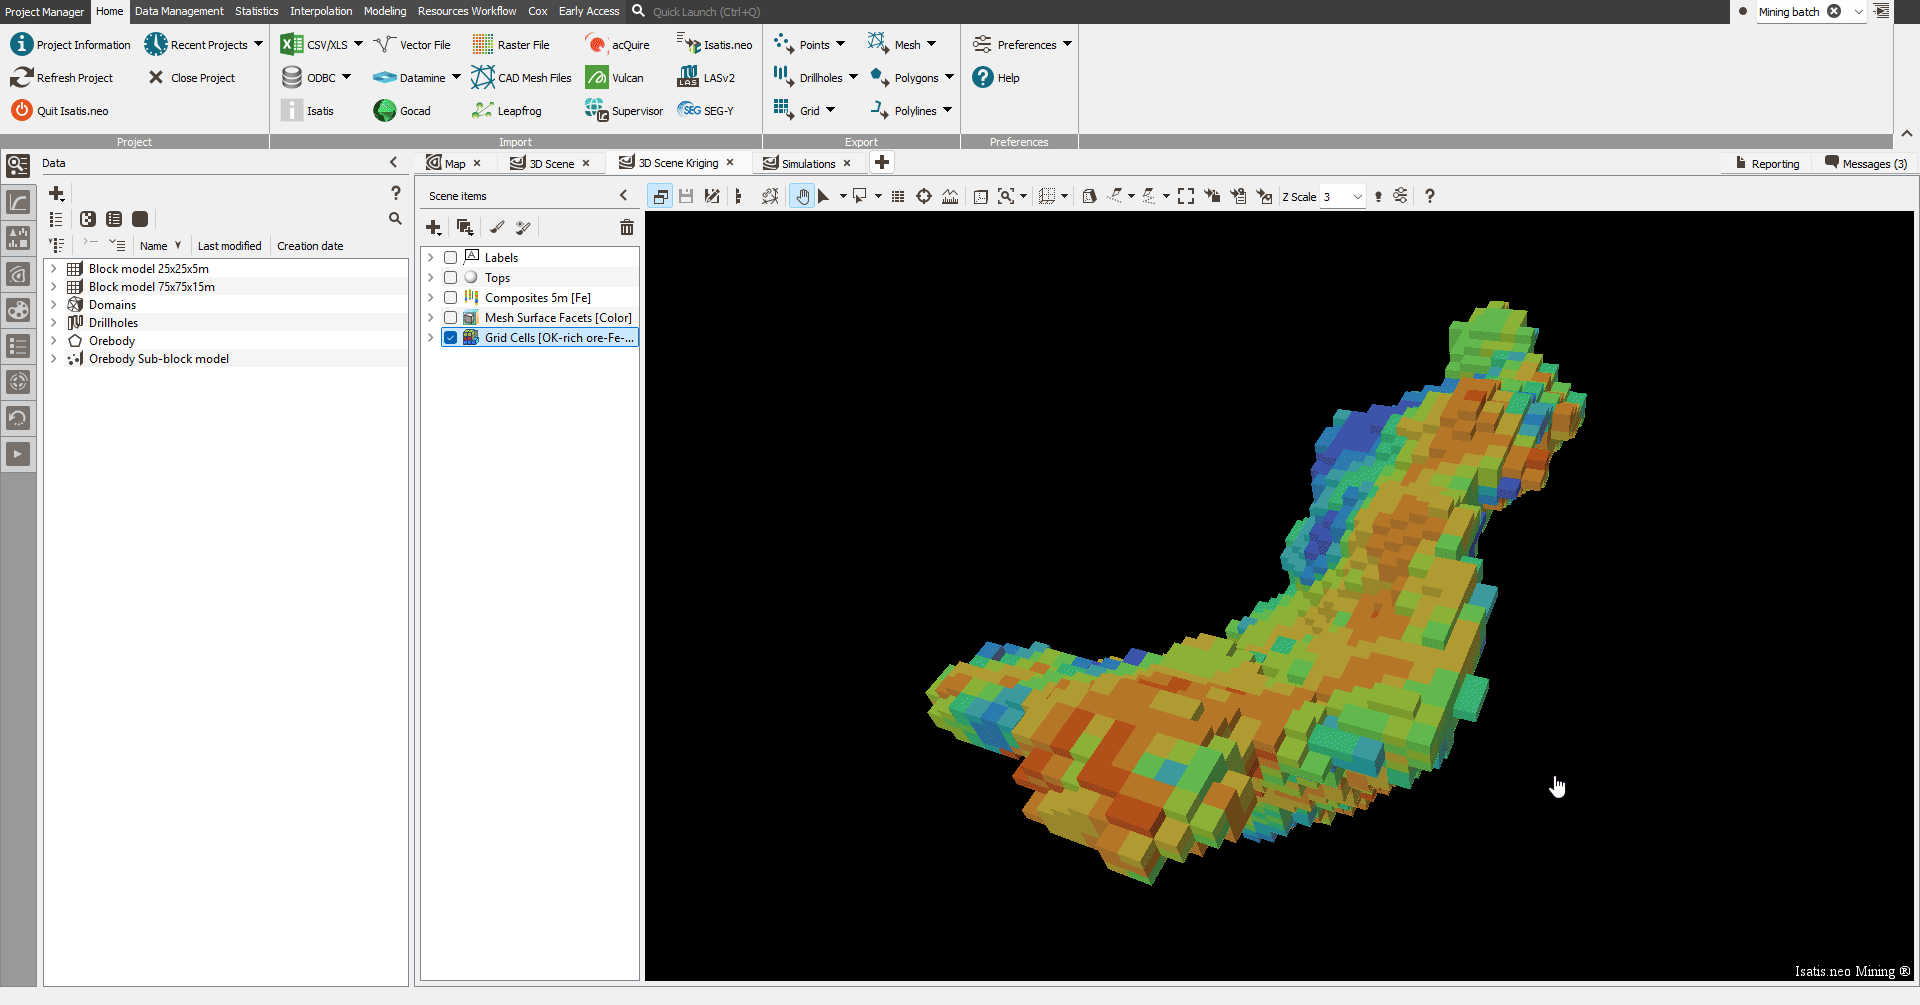
Task: Open the color palette panel in the sidebar
Action: tap(18, 310)
